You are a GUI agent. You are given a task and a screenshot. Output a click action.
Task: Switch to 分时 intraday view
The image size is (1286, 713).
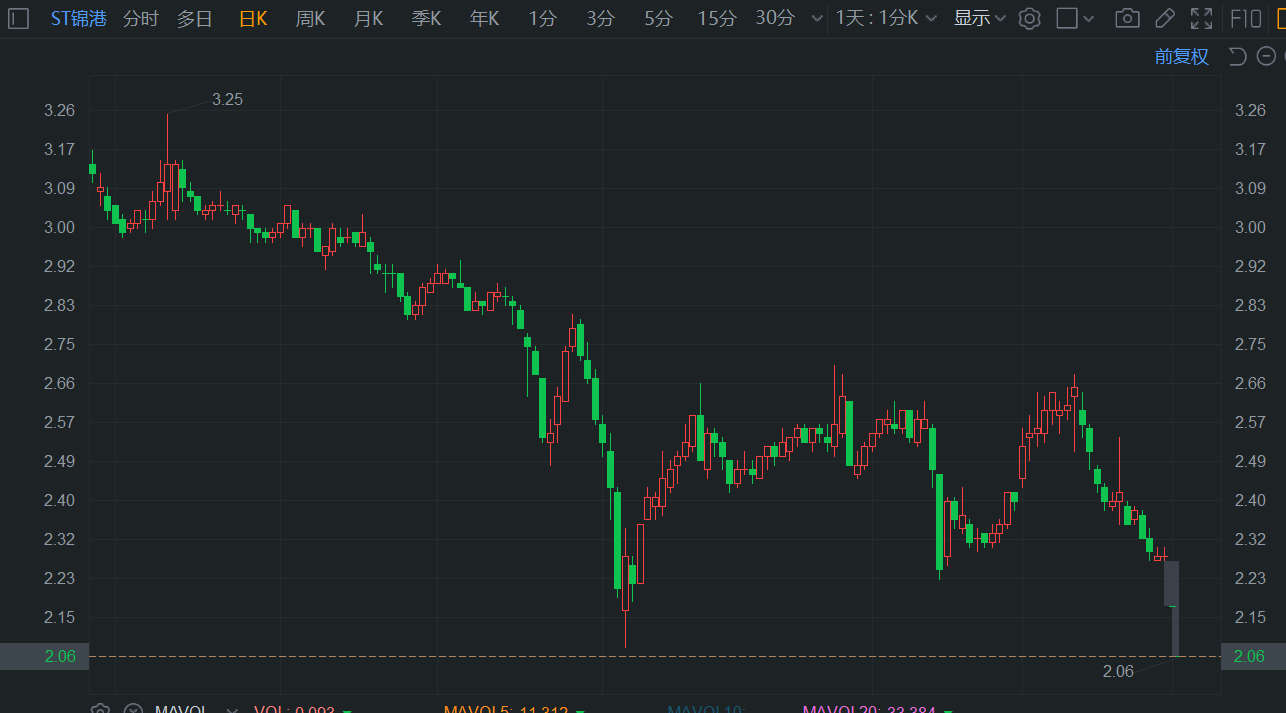pos(141,18)
